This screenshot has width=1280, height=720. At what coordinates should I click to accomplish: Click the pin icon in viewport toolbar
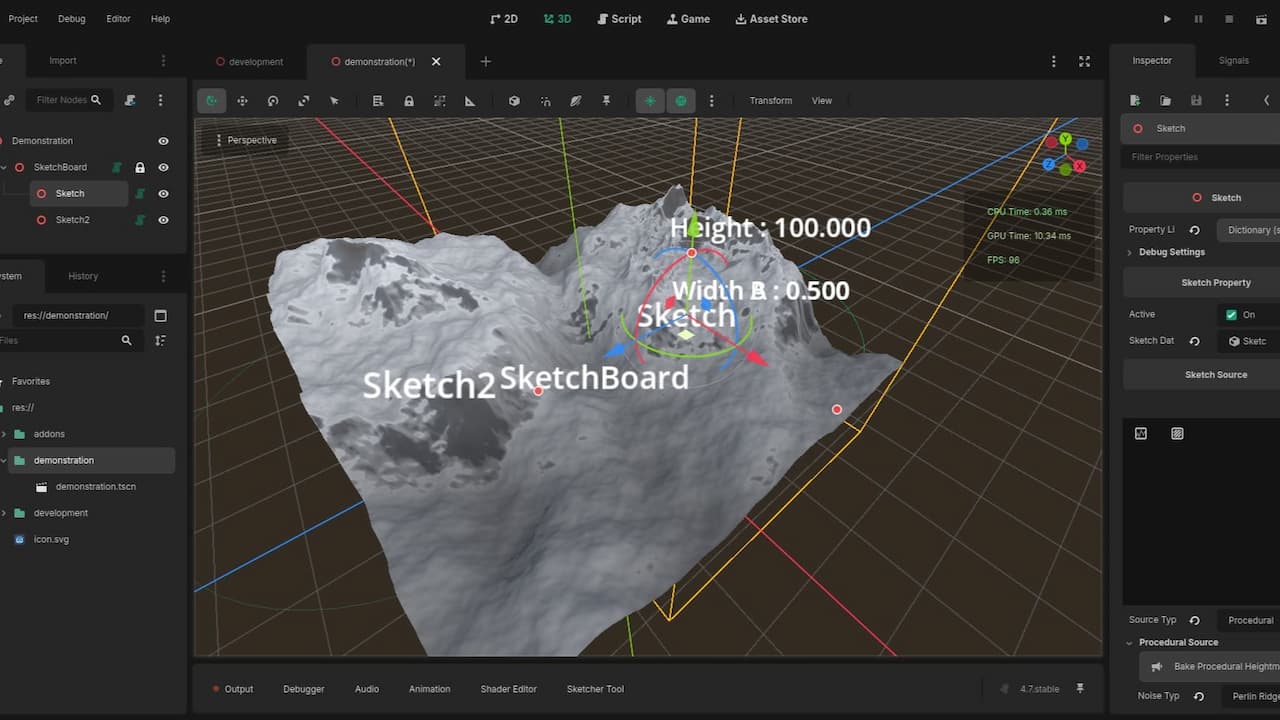(x=606, y=101)
